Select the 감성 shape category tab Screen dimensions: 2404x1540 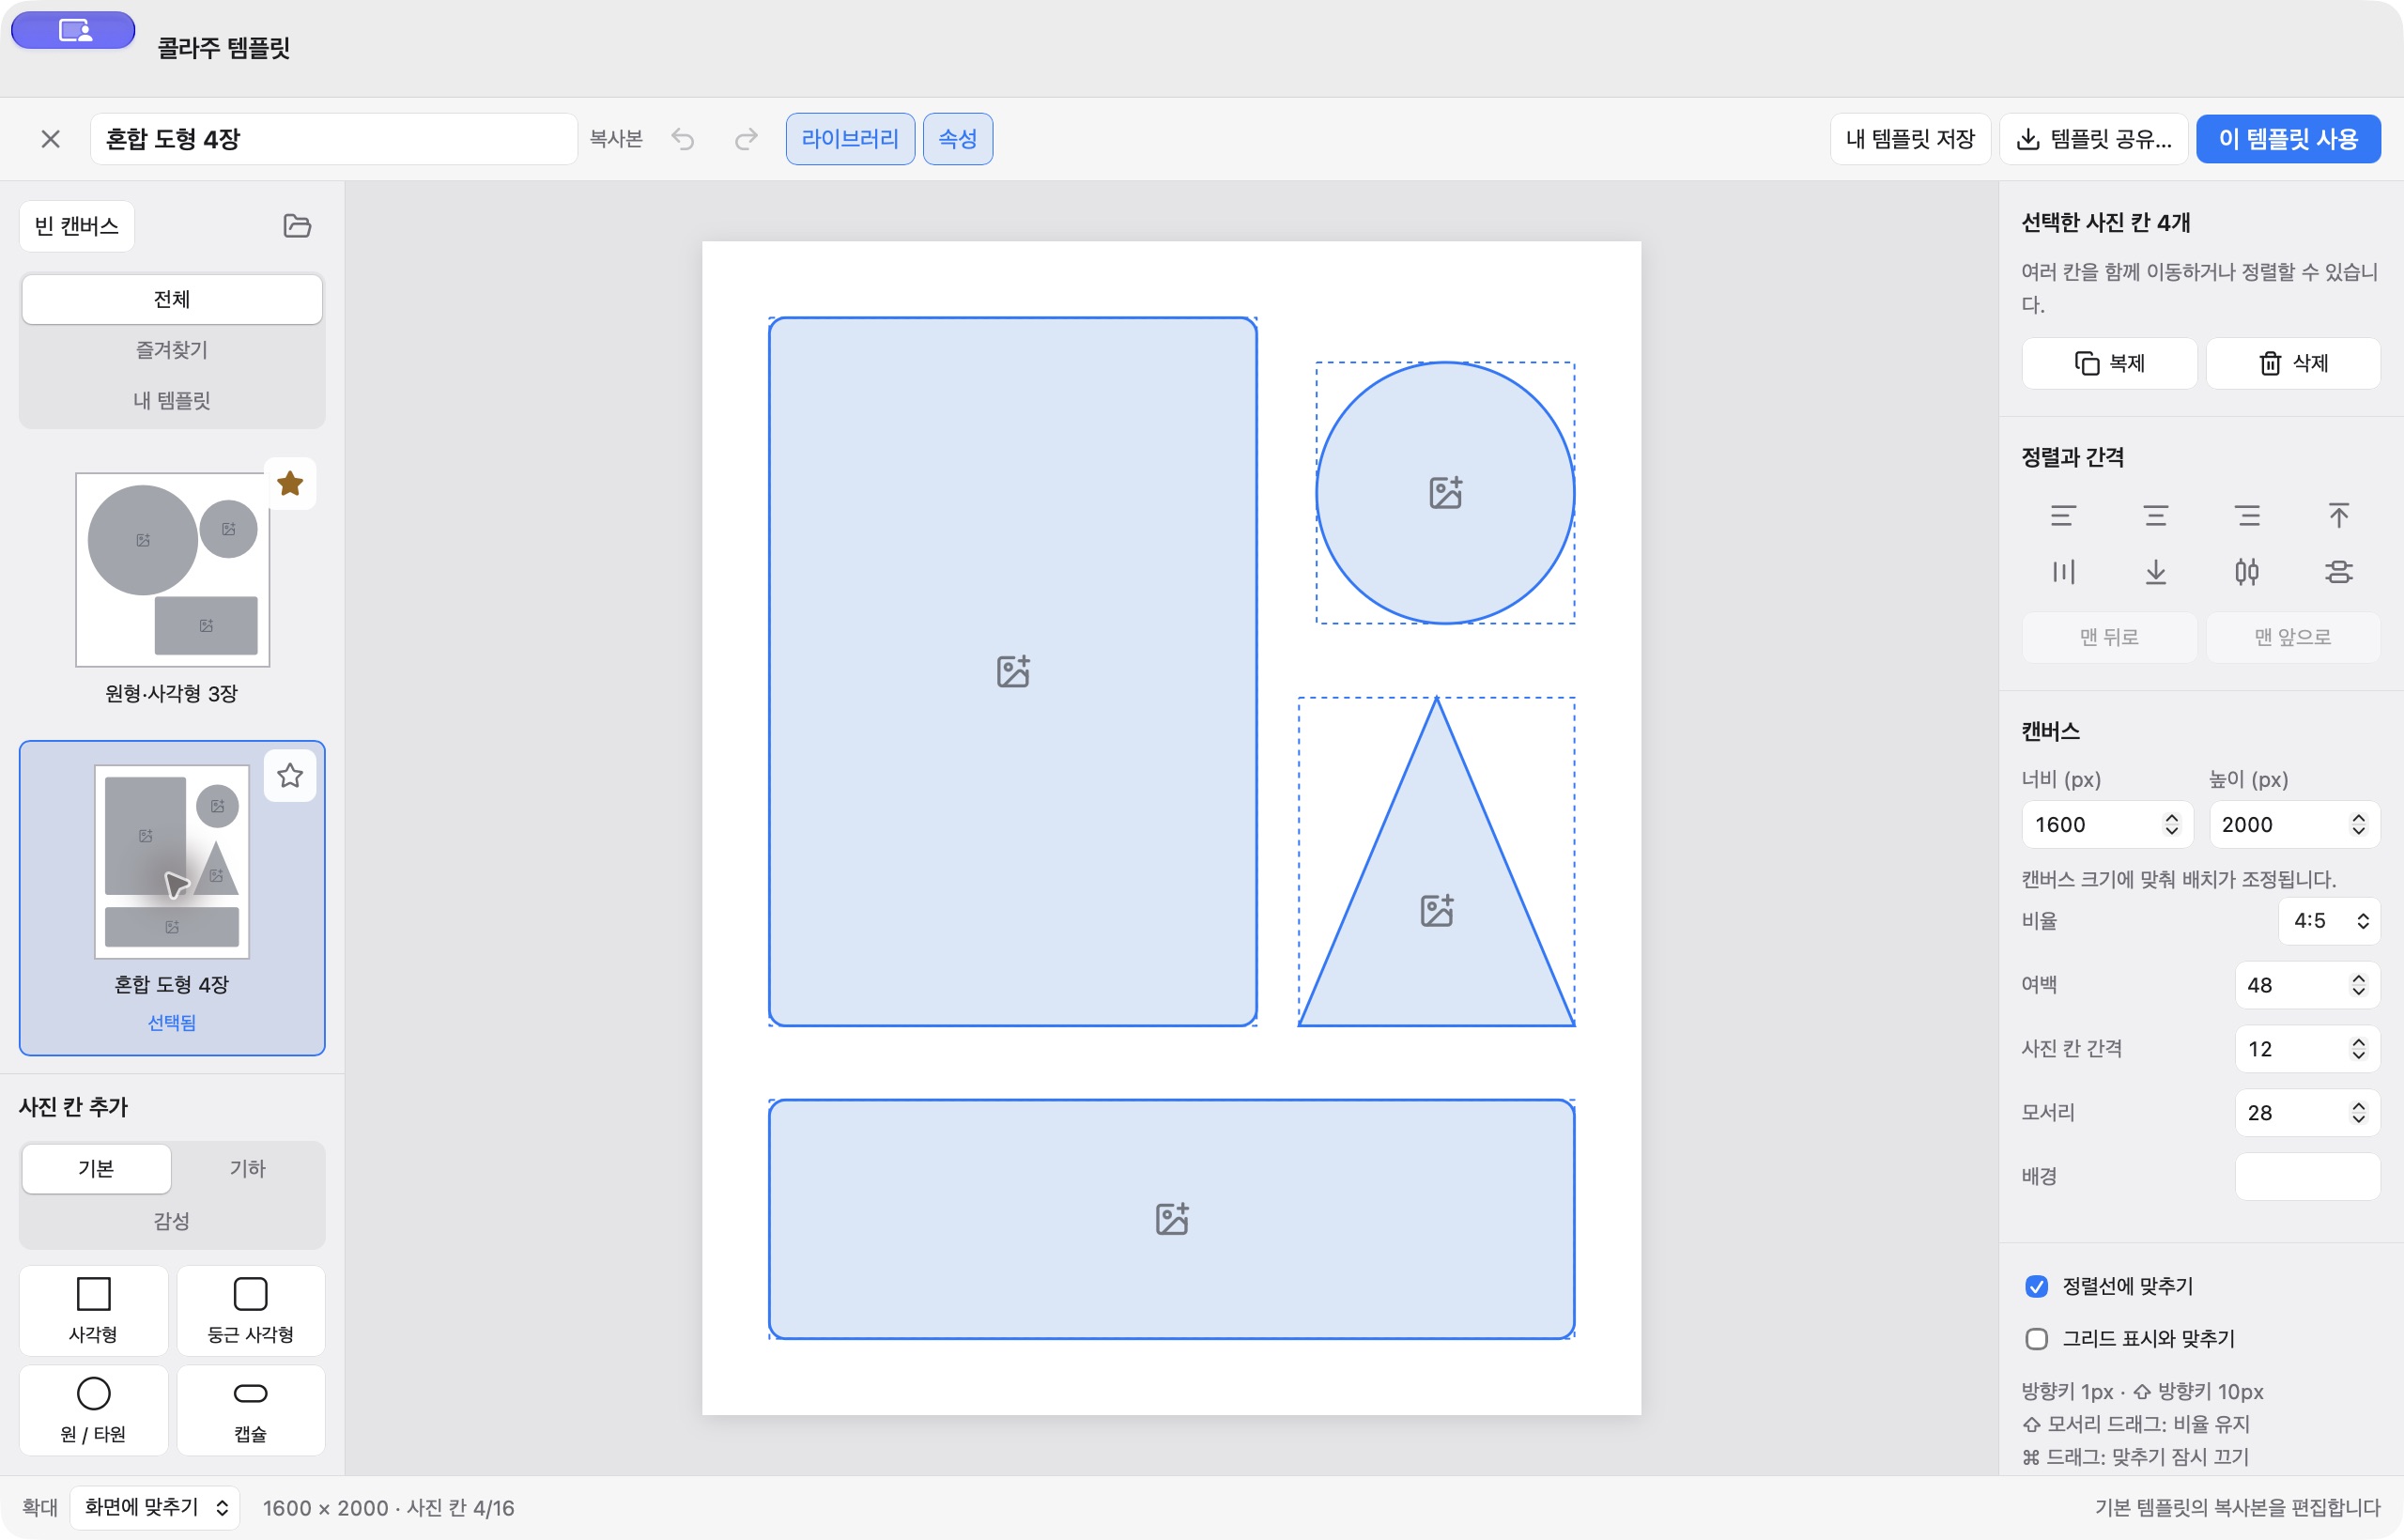172,1220
